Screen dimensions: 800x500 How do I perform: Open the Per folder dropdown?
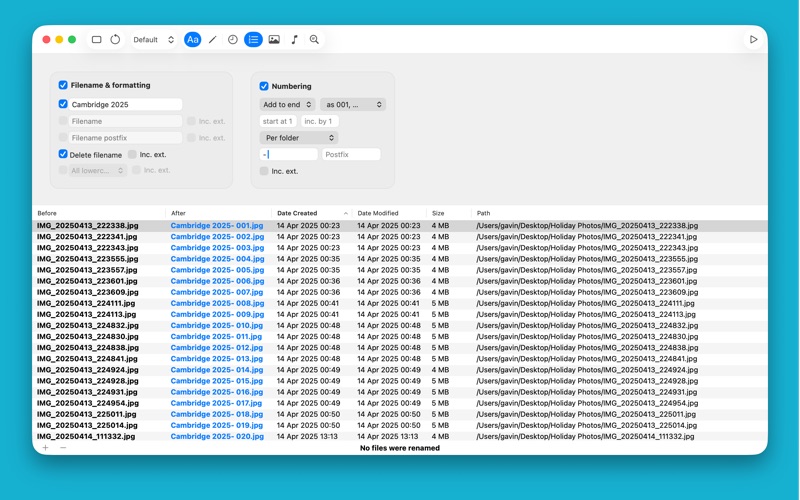click(299, 138)
